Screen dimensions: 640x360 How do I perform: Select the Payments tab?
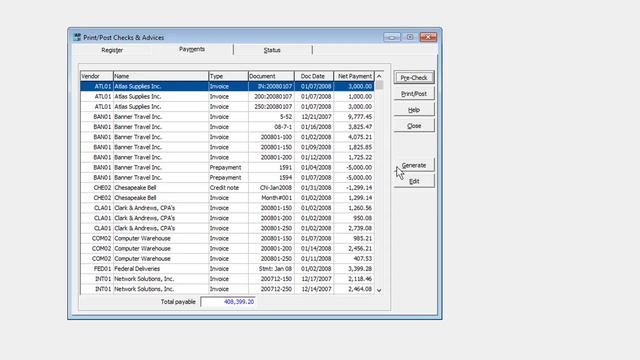click(x=192, y=49)
